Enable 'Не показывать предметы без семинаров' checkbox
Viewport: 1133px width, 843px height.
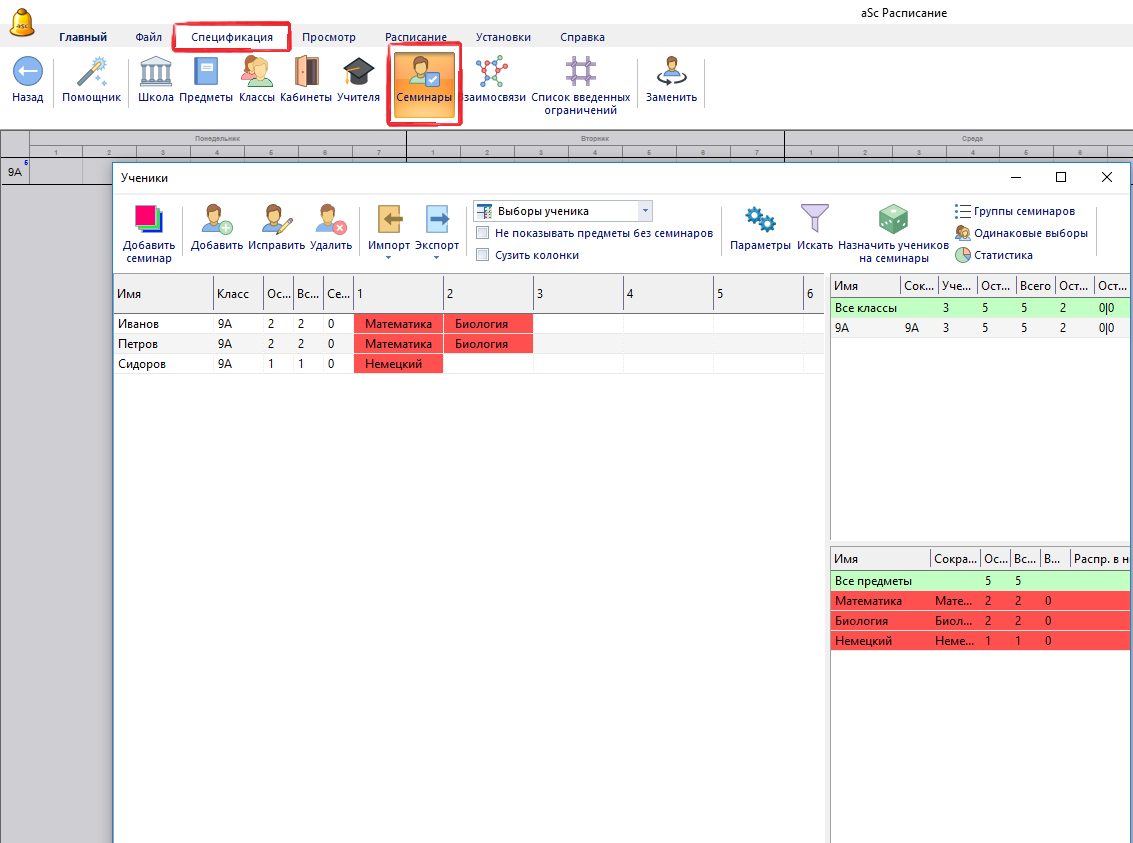(483, 233)
